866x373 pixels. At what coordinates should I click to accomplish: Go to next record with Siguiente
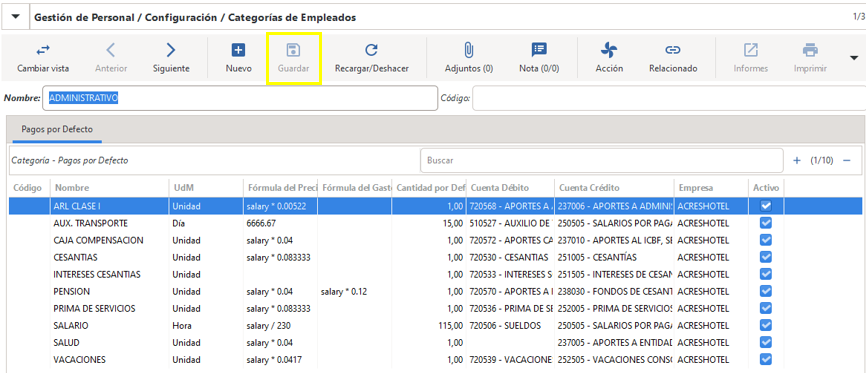point(171,50)
